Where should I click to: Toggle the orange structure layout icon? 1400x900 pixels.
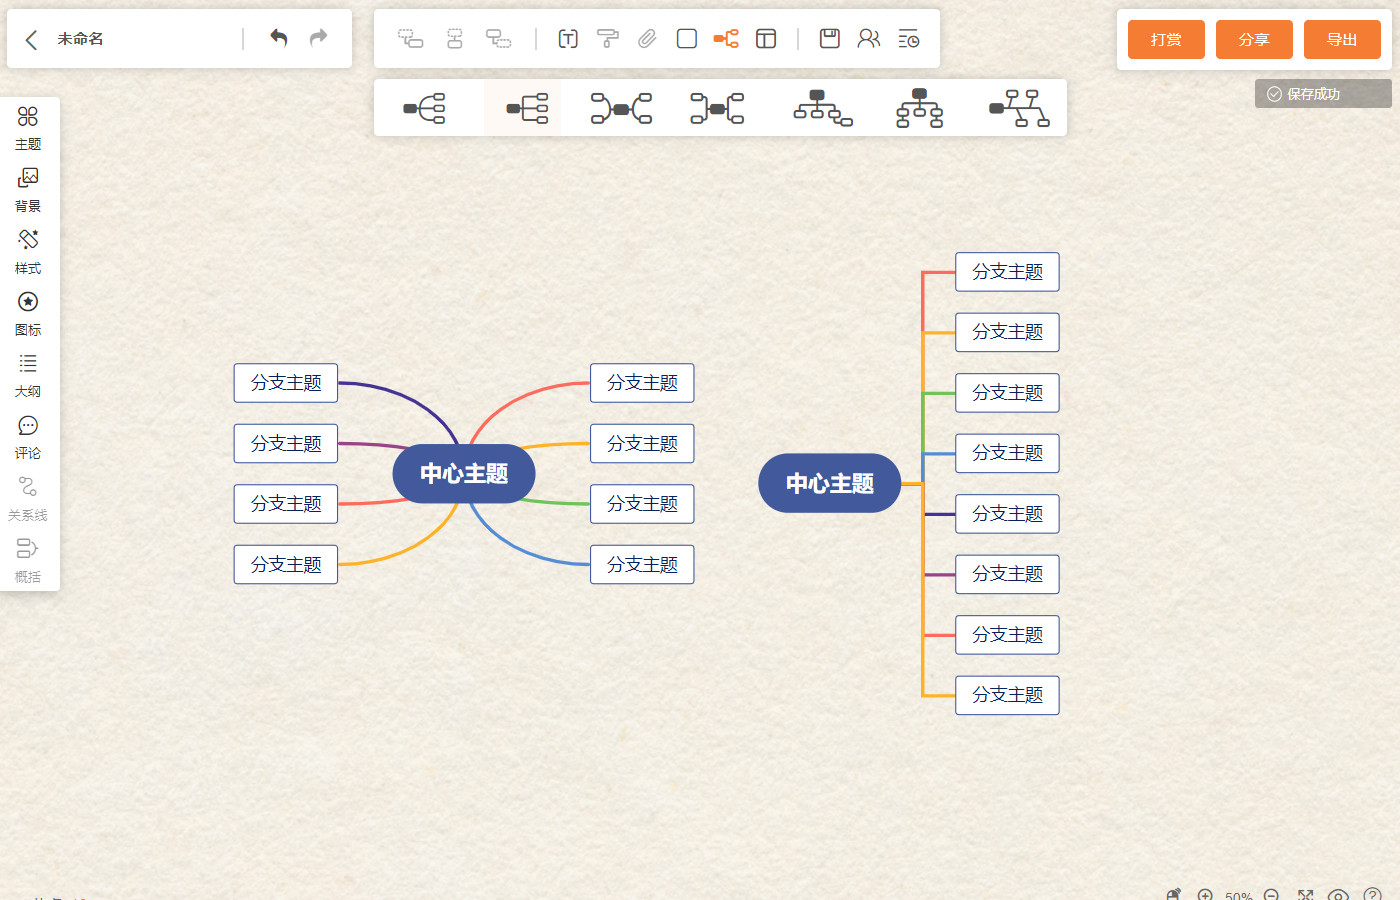(726, 39)
